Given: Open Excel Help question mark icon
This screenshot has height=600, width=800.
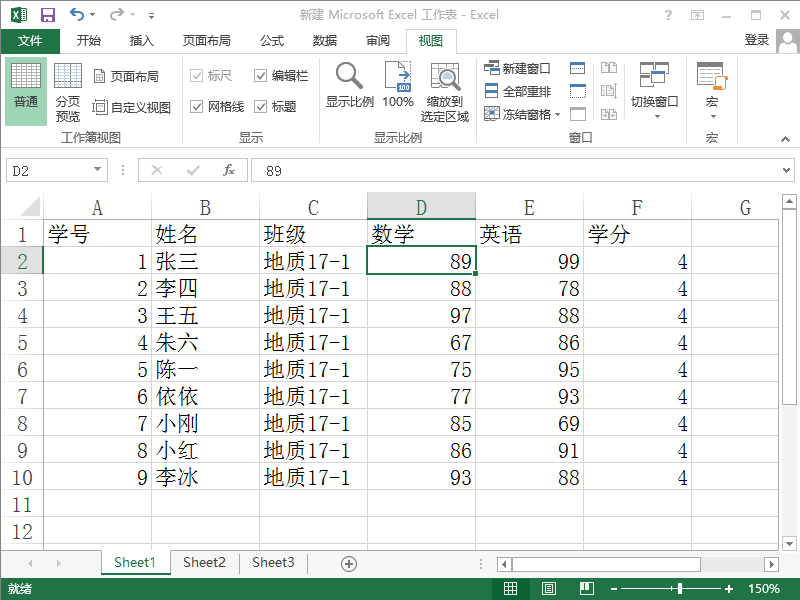Looking at the screenshot, I should tap(668, 15).
